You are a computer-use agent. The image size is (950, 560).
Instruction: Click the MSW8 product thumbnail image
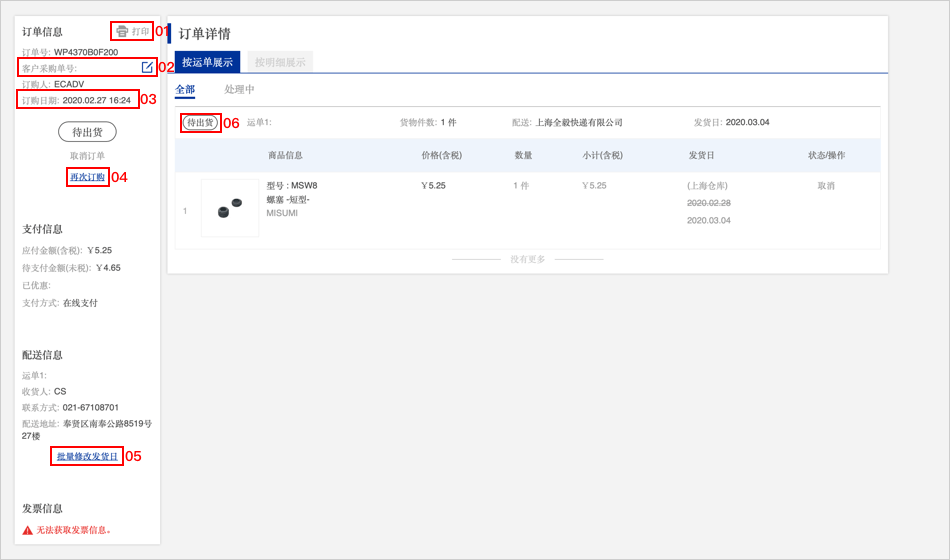click(x=230, y=208)
